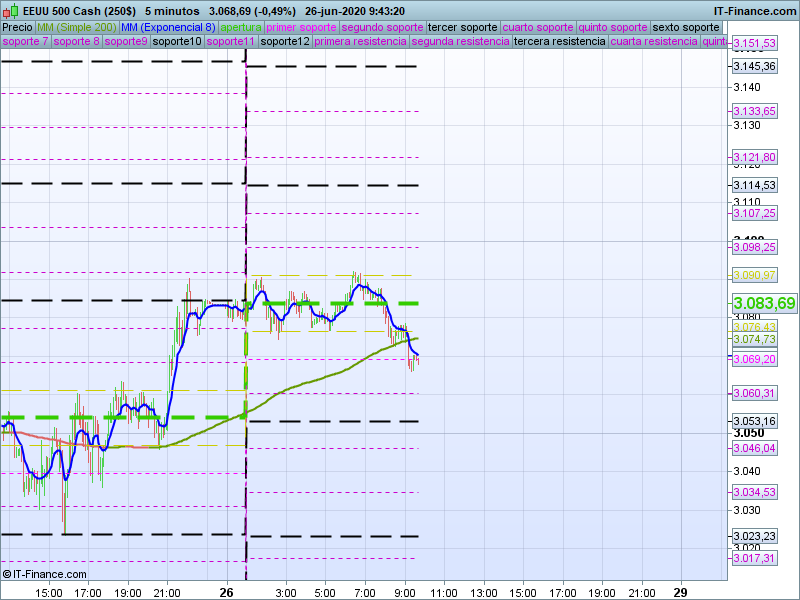
Task: Click the cuarto soporte indicator label
Action: (538, 27)
